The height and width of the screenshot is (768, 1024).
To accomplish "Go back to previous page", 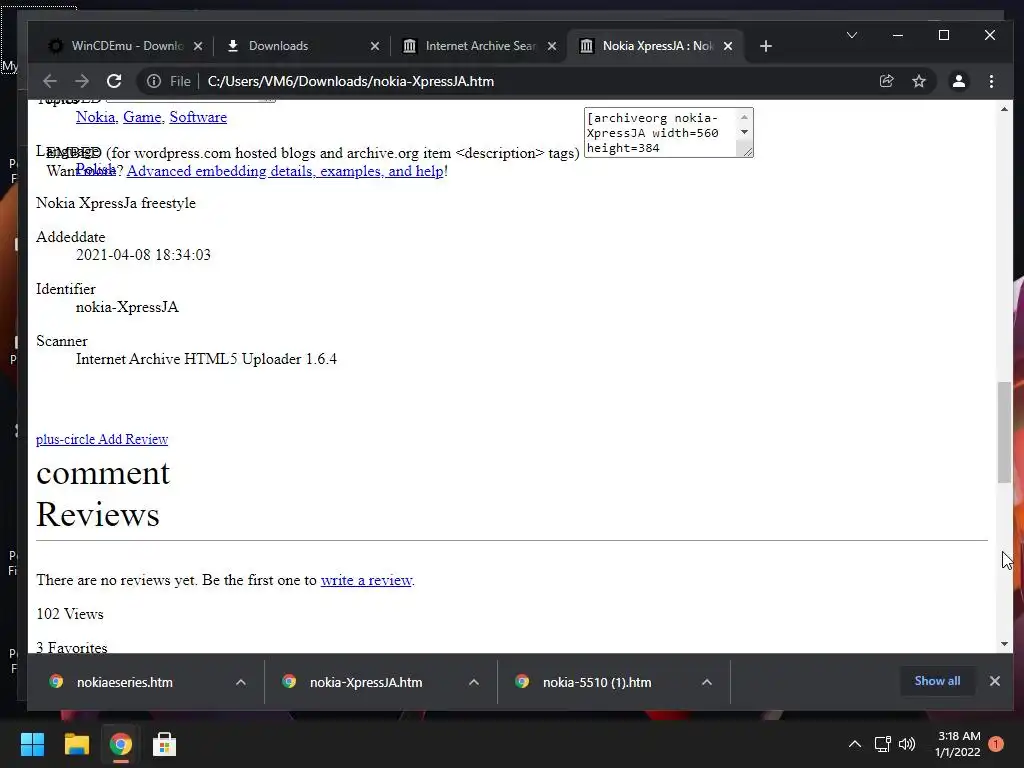I will click(50, 81).
